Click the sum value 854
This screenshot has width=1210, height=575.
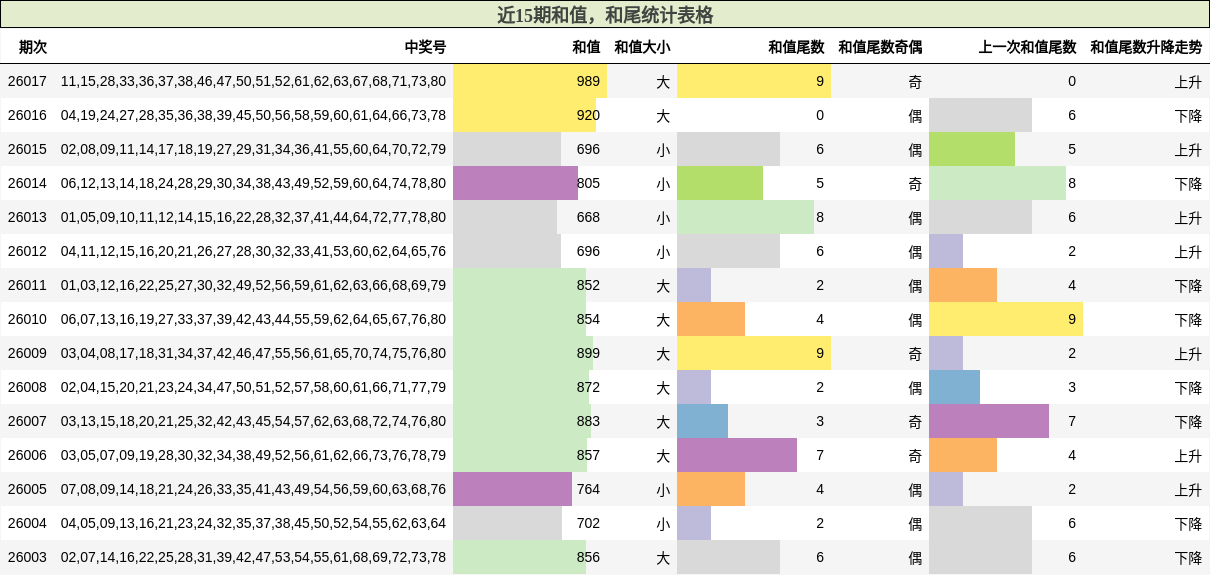588,319
